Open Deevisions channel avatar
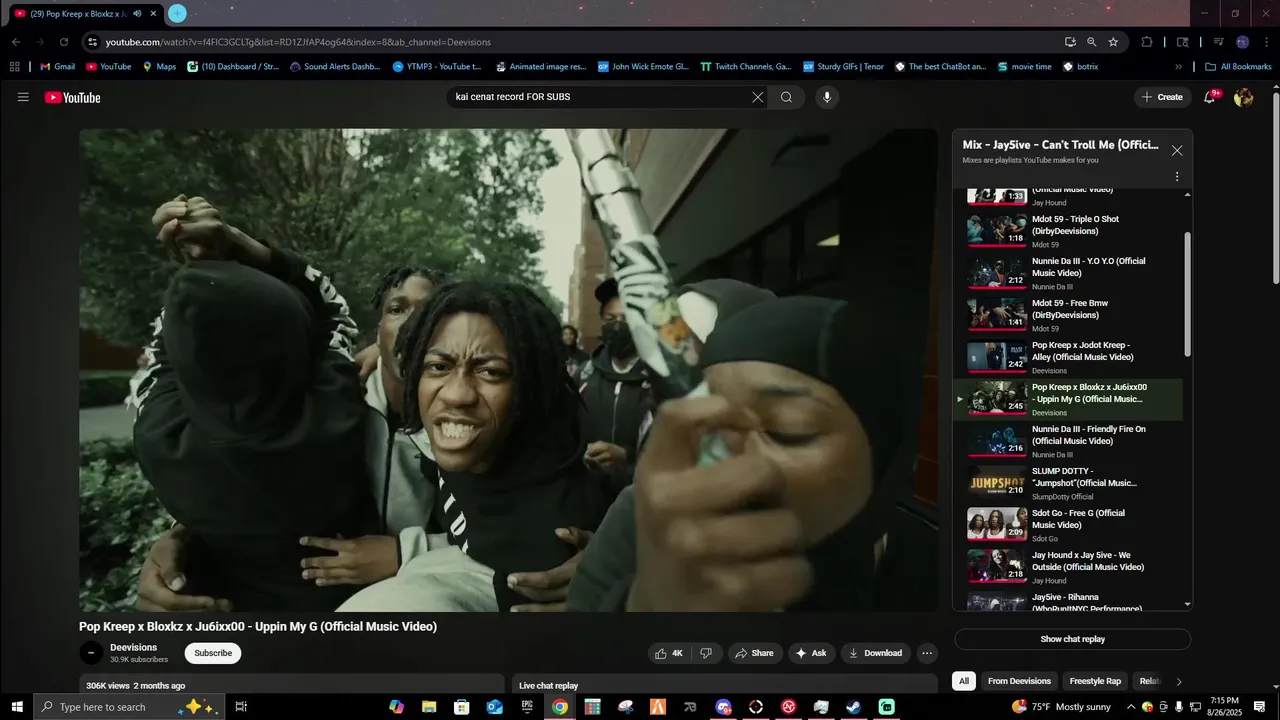This screenshot has height=720, width=1280. coord(91,653)
